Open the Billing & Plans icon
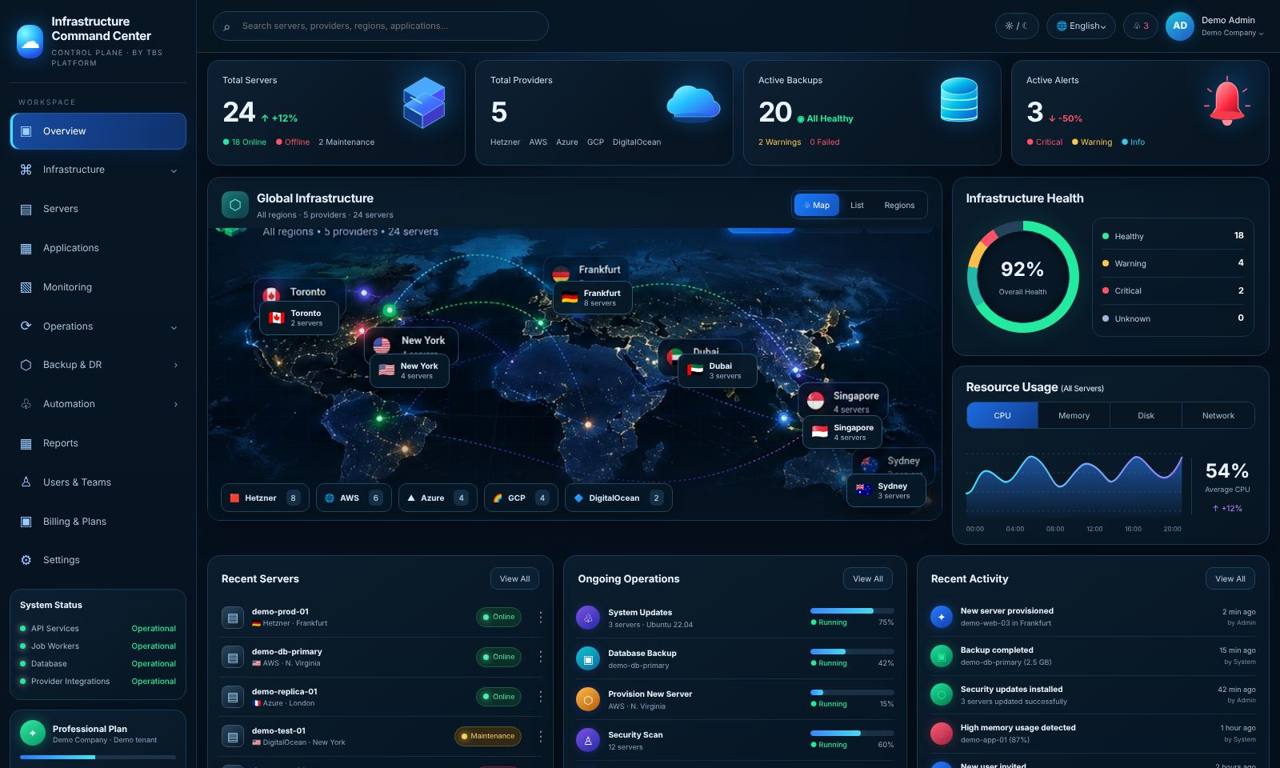The image size is (1280, 768). (26, 521)
